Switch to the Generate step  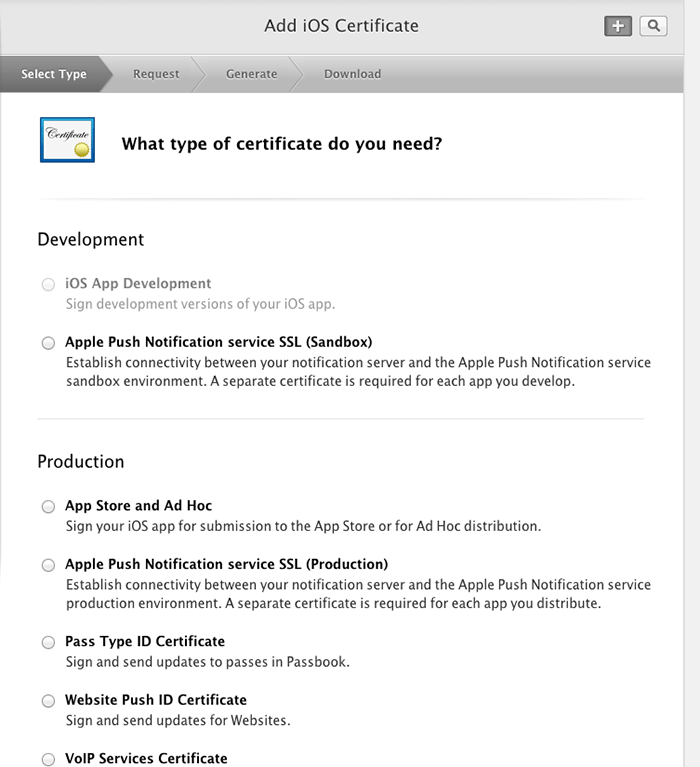[251, 74]
